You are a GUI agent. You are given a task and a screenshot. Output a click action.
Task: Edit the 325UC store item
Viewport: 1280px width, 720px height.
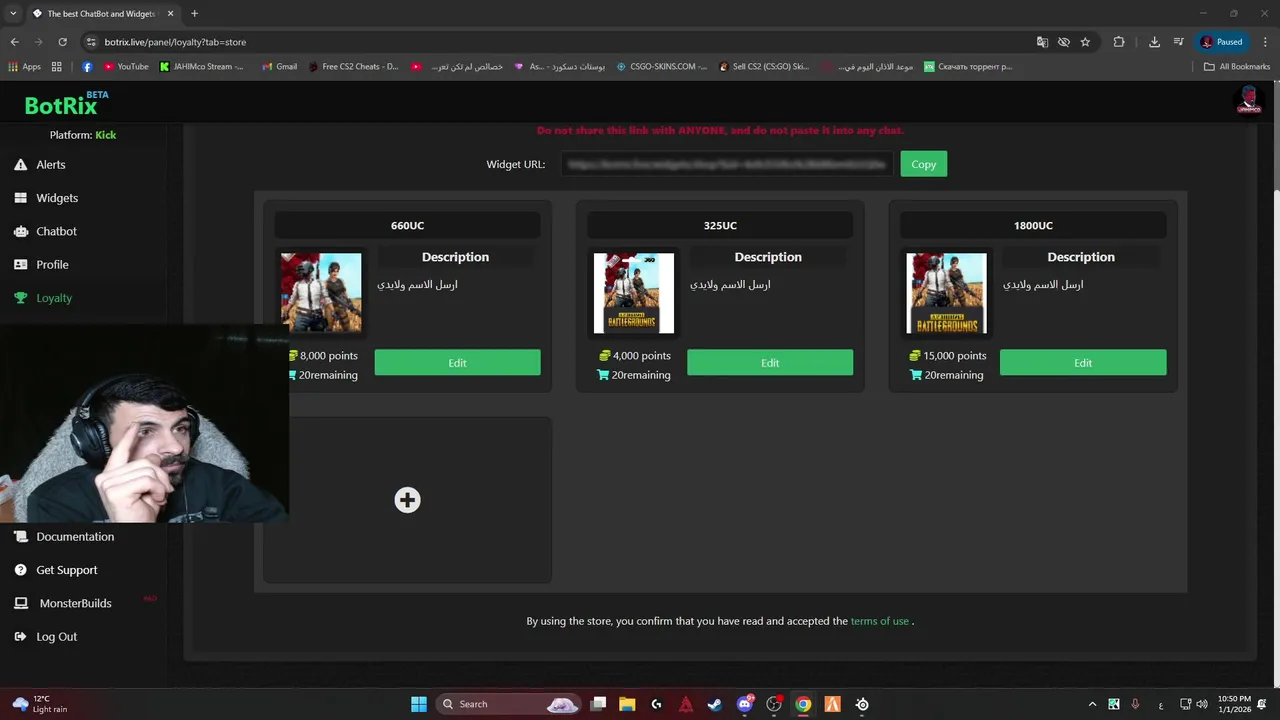(770, 363)
